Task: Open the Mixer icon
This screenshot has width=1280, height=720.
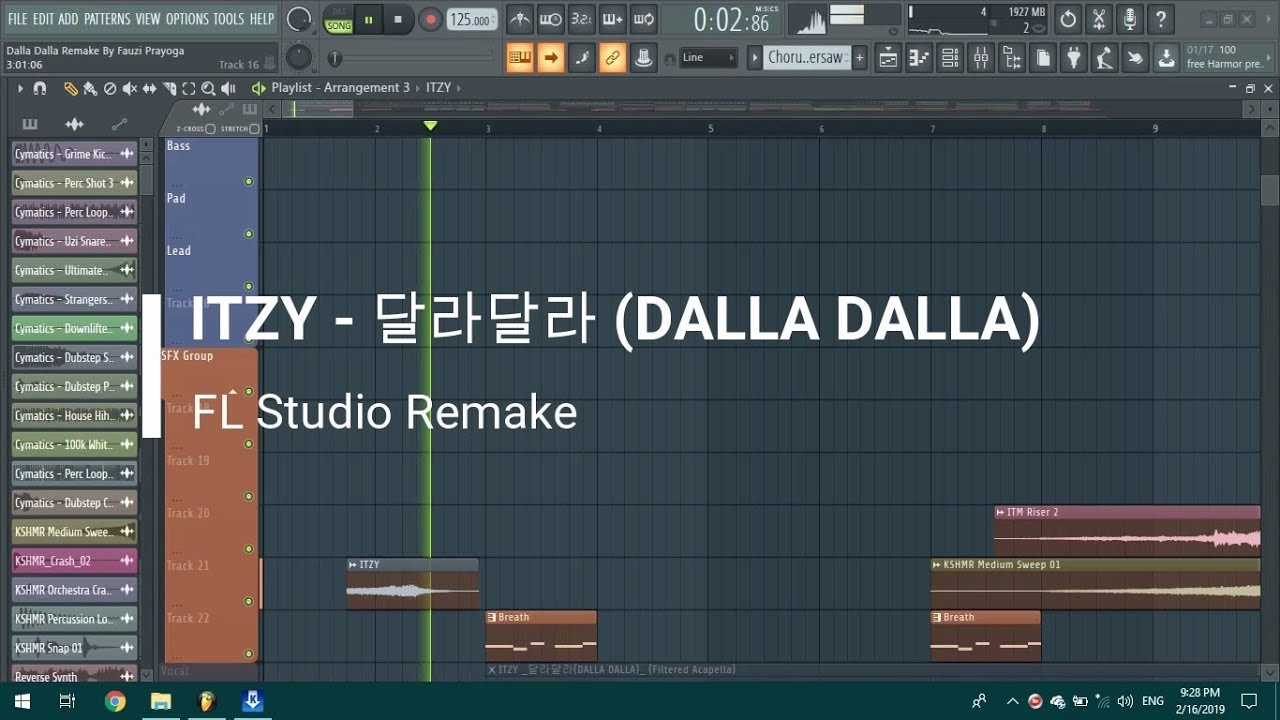Action: (x=981, y=58)
